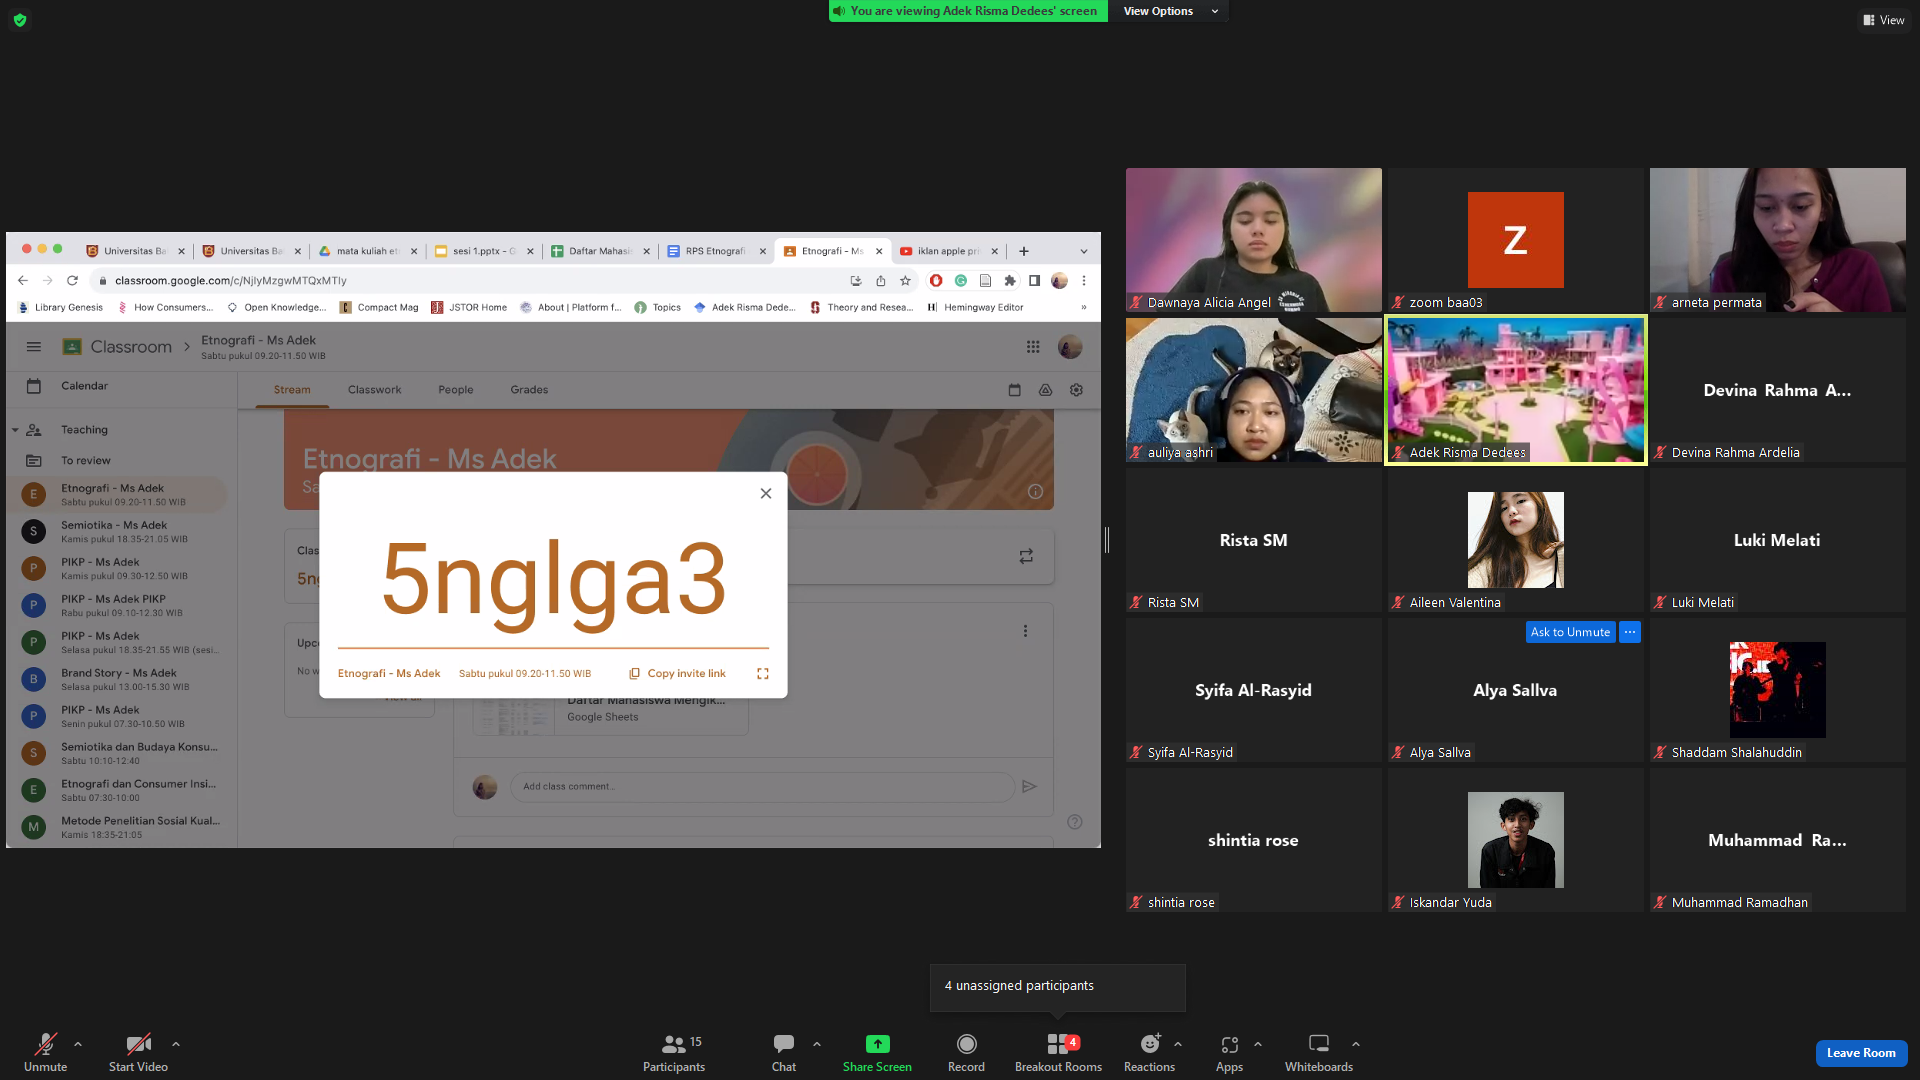Click the stream repost arrows icon
The image size is (1920, 1080).
[x=1026, y=556]
